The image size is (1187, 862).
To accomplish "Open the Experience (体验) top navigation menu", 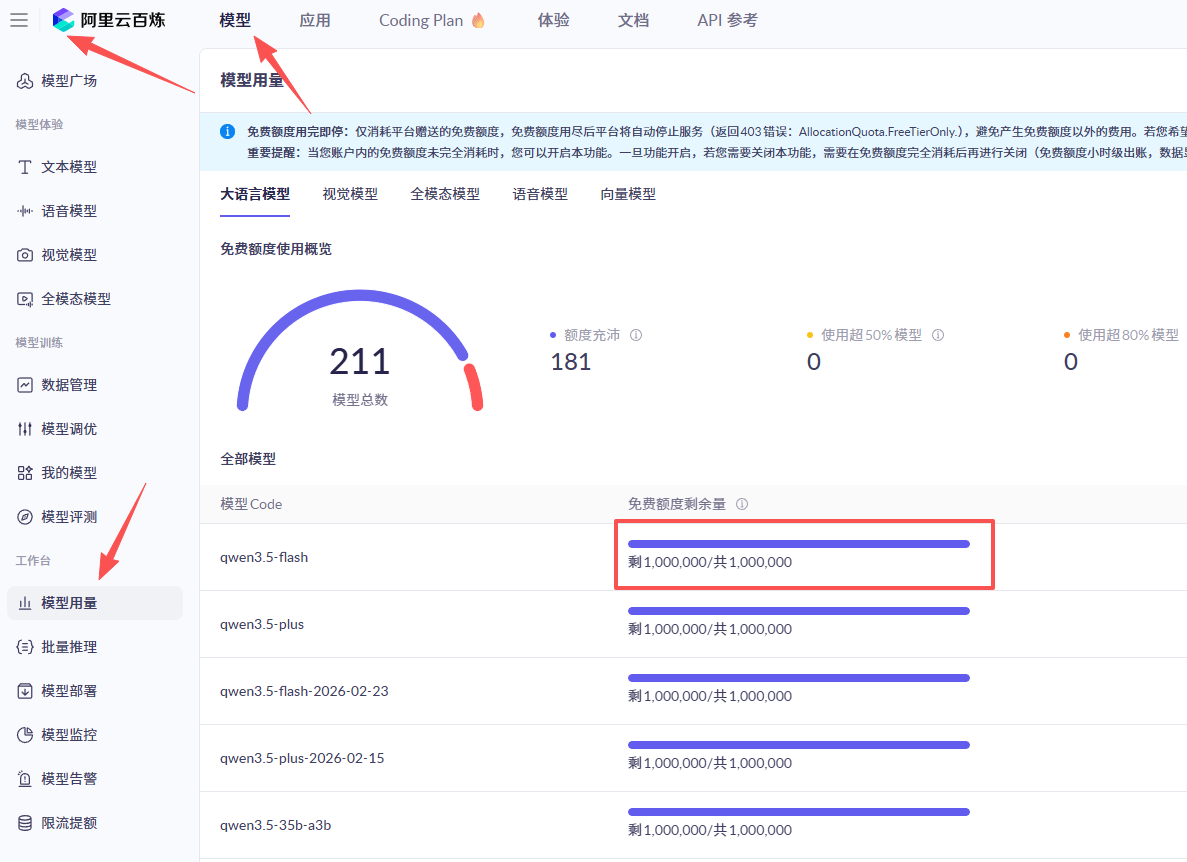I will pyautogui.click(x=553, y=20).
